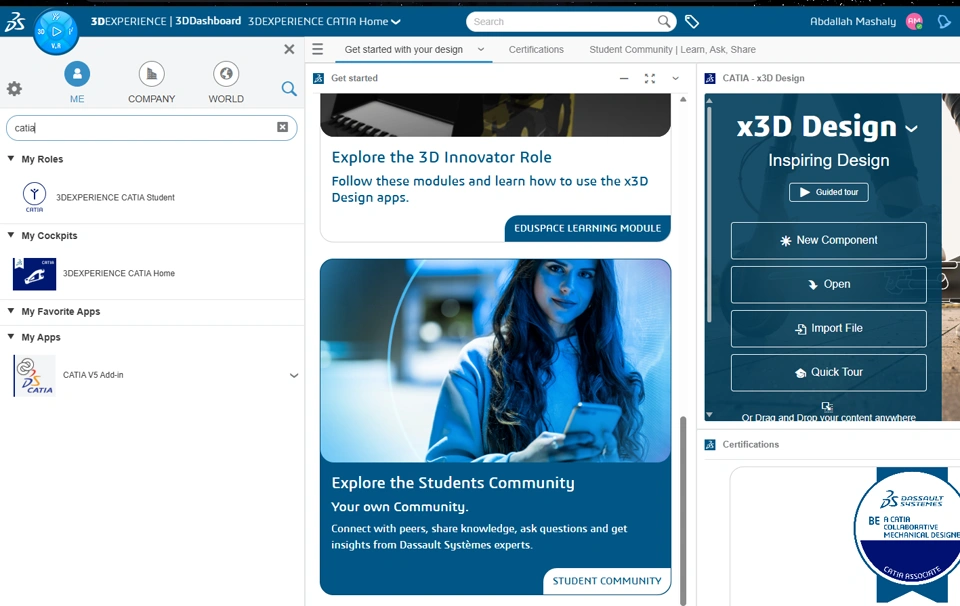Open the Get started widget menu chevron

coord(675,78)
